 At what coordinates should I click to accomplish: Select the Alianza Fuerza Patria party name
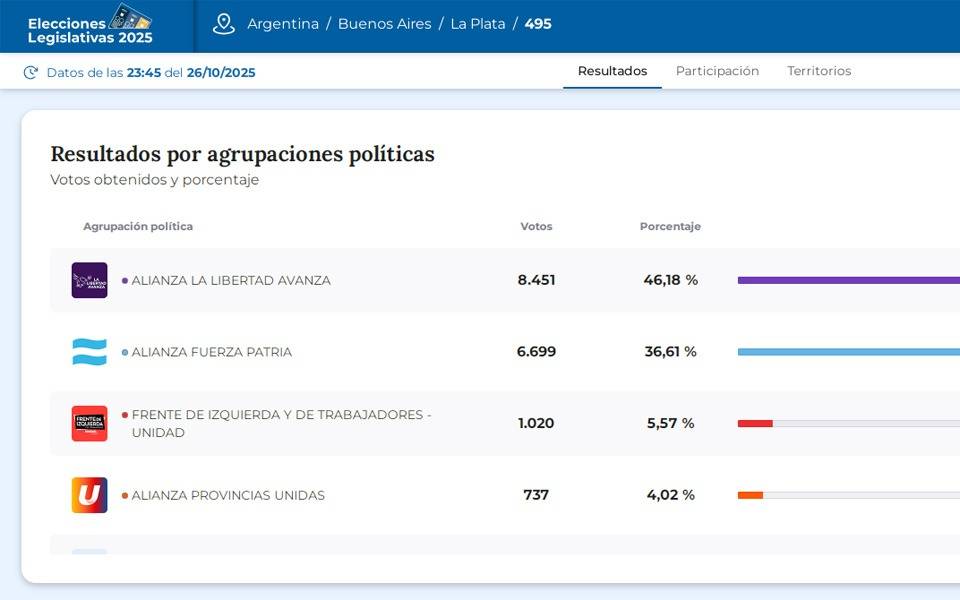click(211, 352)
